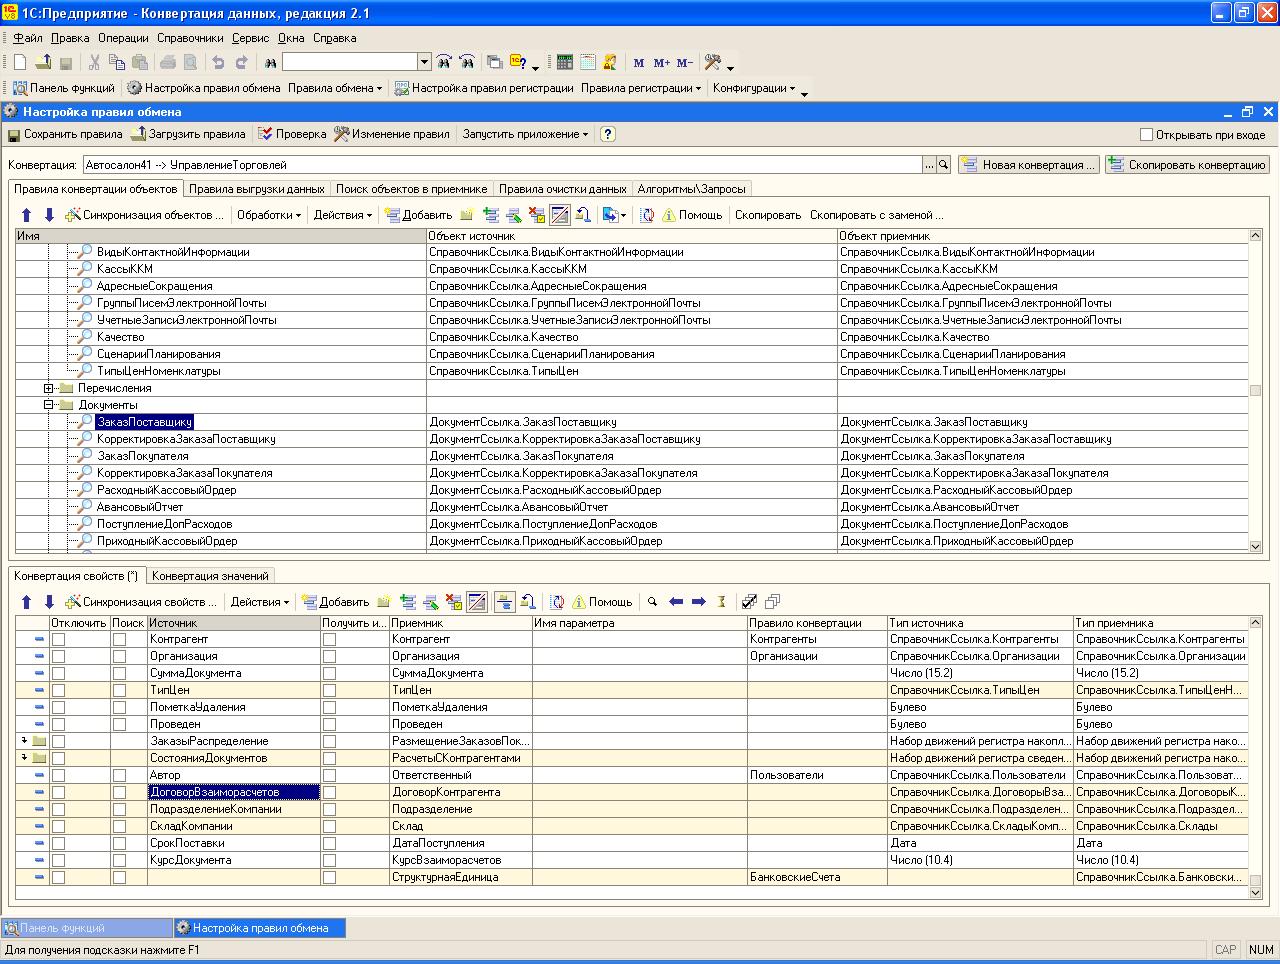The height and width of the screenshot is (964, 1280).
Task: Click the blue right arrow in properties toolbar
Action: 699,602
